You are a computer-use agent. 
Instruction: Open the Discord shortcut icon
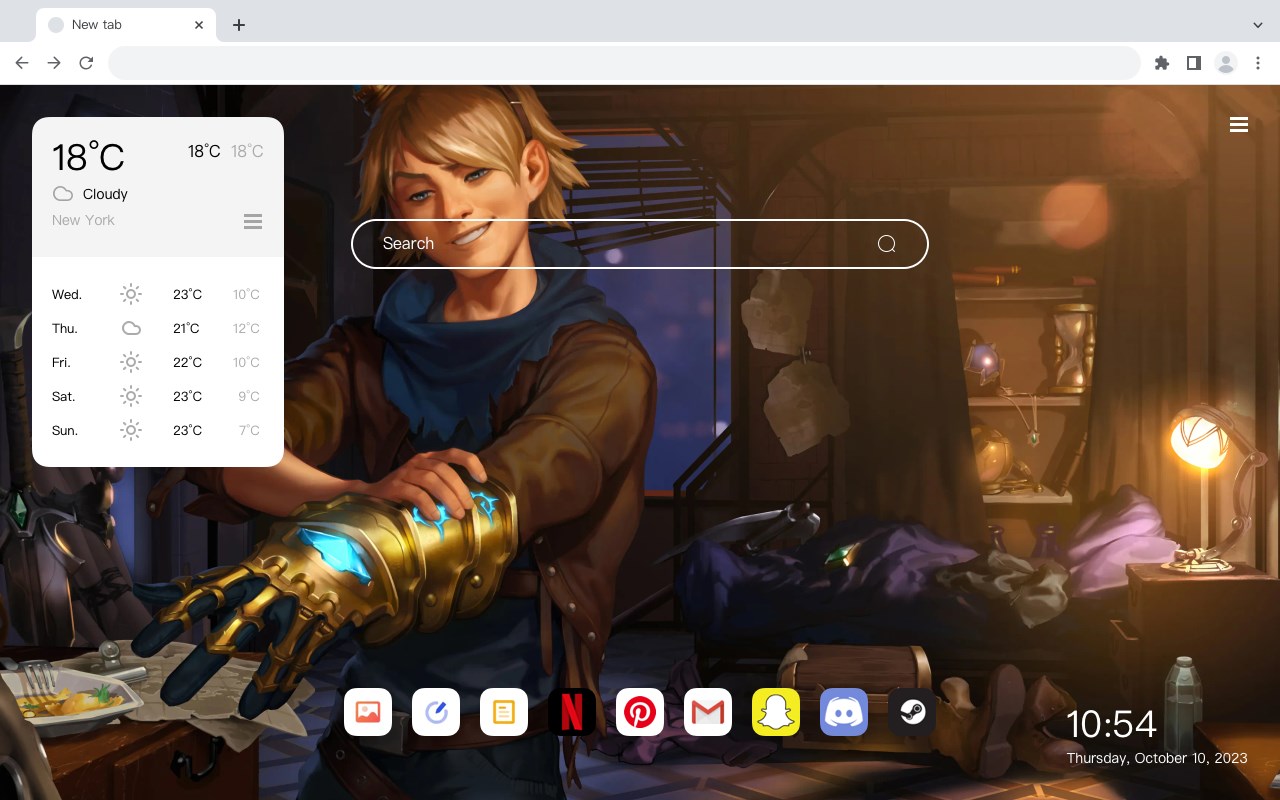pos(844,712)
